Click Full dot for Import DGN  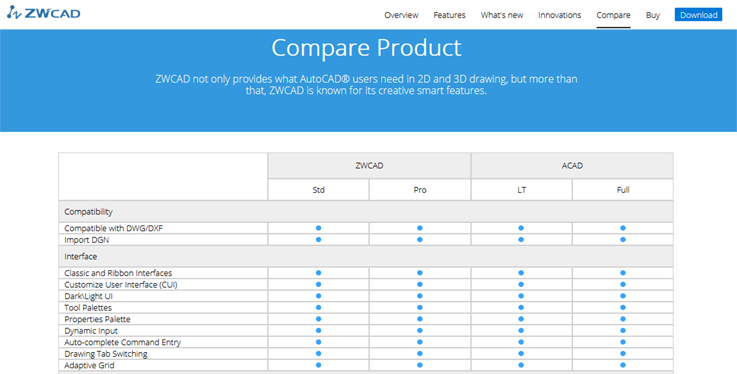click(x=623, y=240)
